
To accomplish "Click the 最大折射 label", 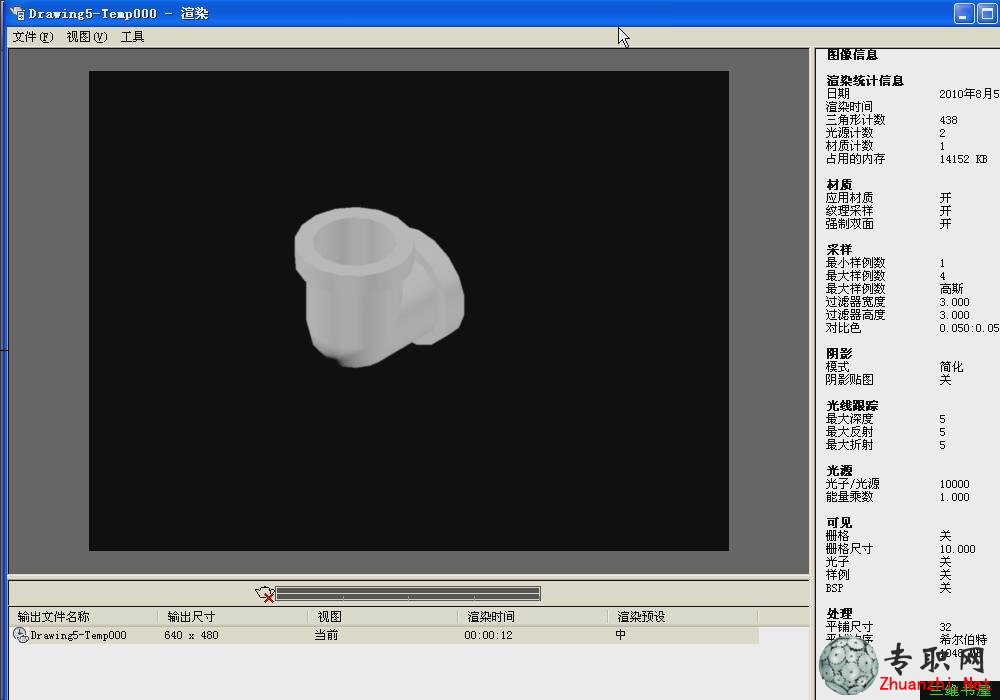I will (849, 445).
